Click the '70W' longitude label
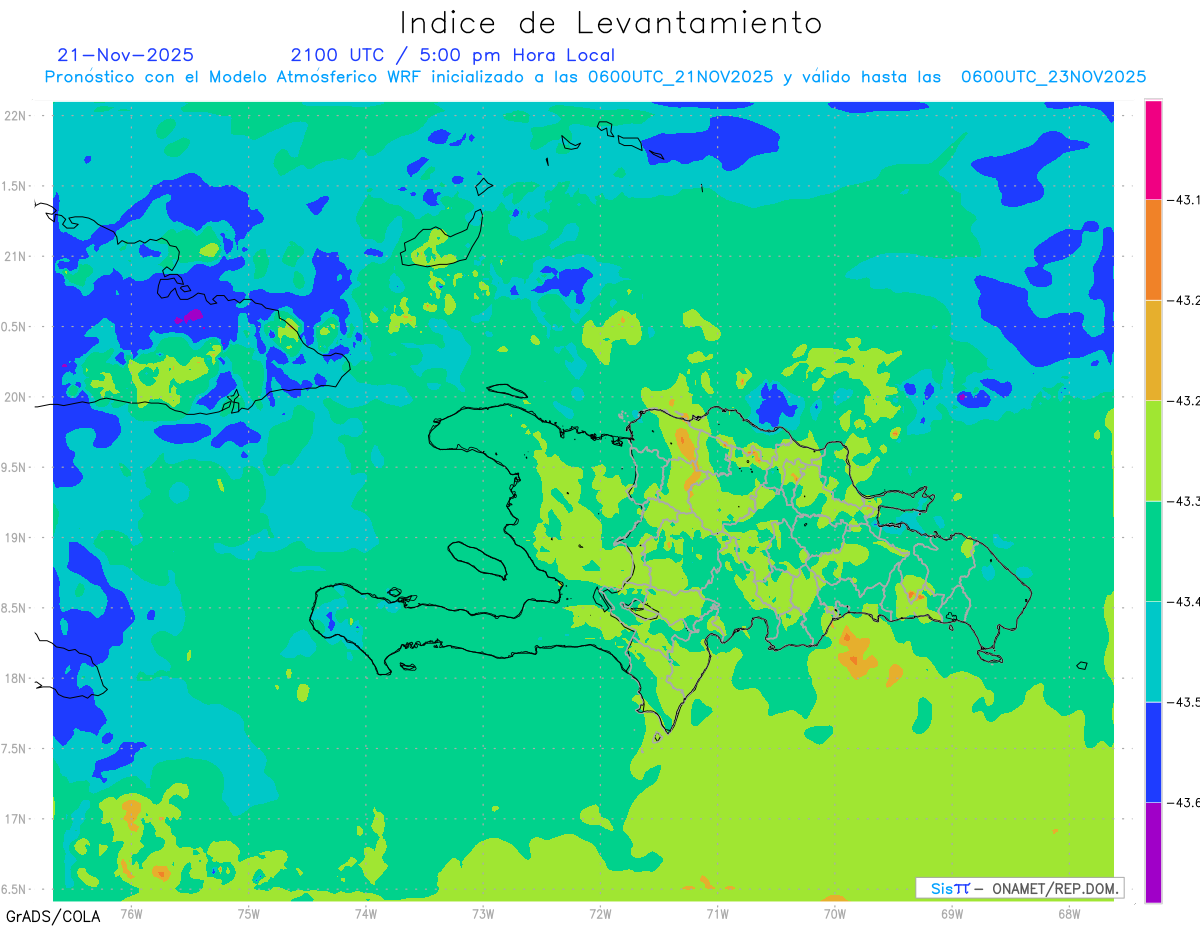The image size is (1200, 927). point(834,912)
